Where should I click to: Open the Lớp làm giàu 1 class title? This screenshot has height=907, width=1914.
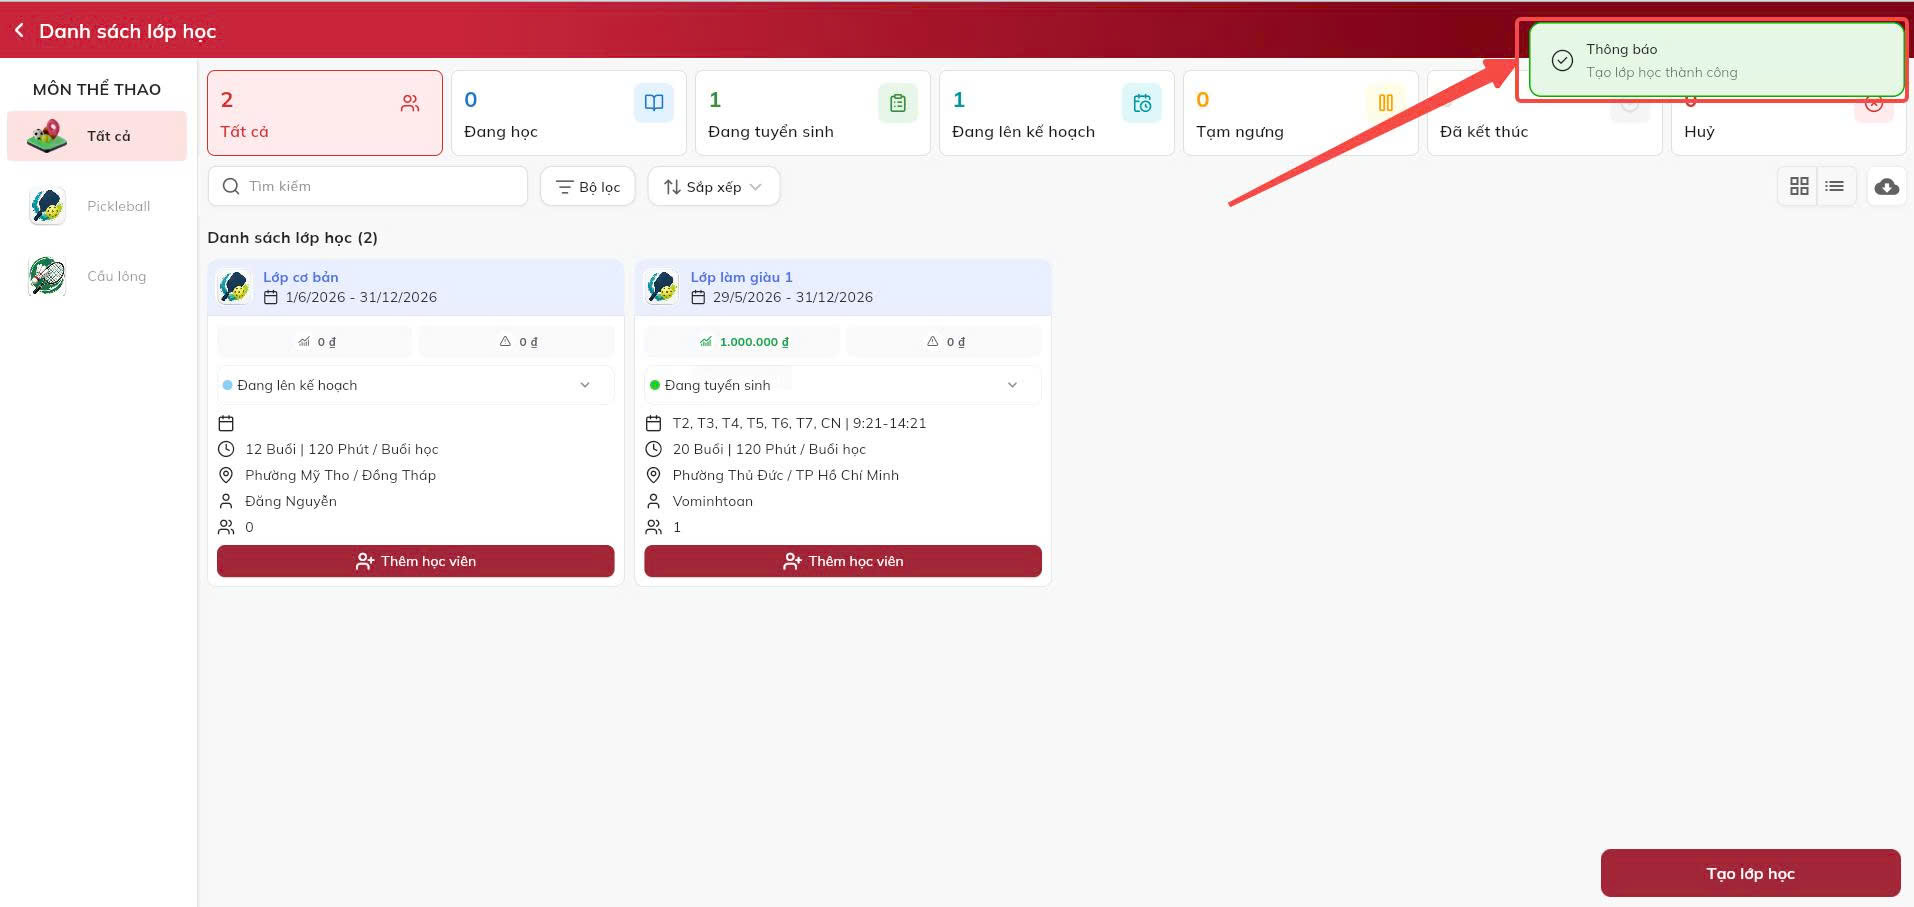pyautogui.click(x=742, y=277)
